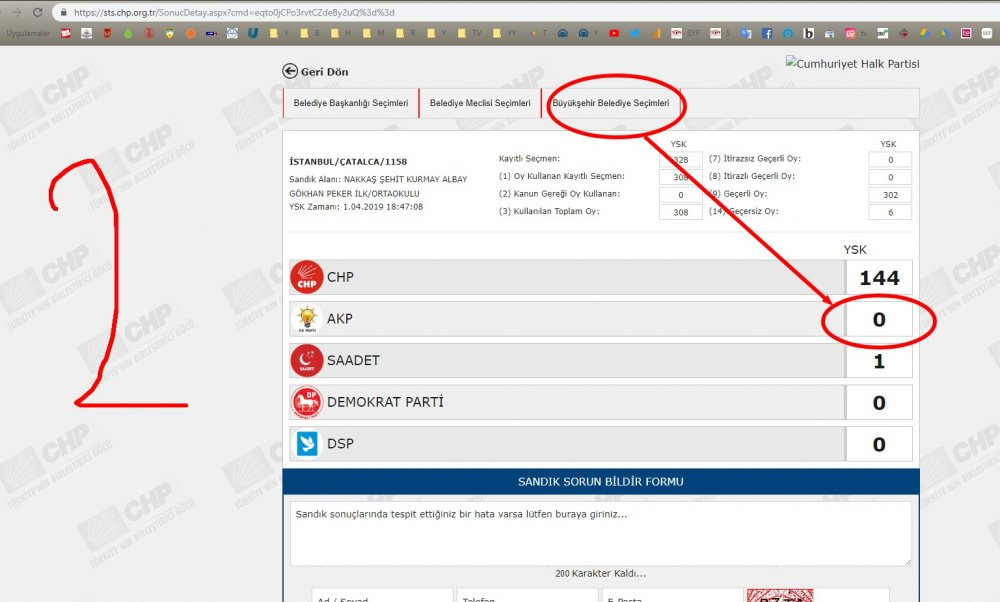Click the Kayıtlı Seçmen value field
Screen dimensions: 1000x602
[x=680, y=159]
